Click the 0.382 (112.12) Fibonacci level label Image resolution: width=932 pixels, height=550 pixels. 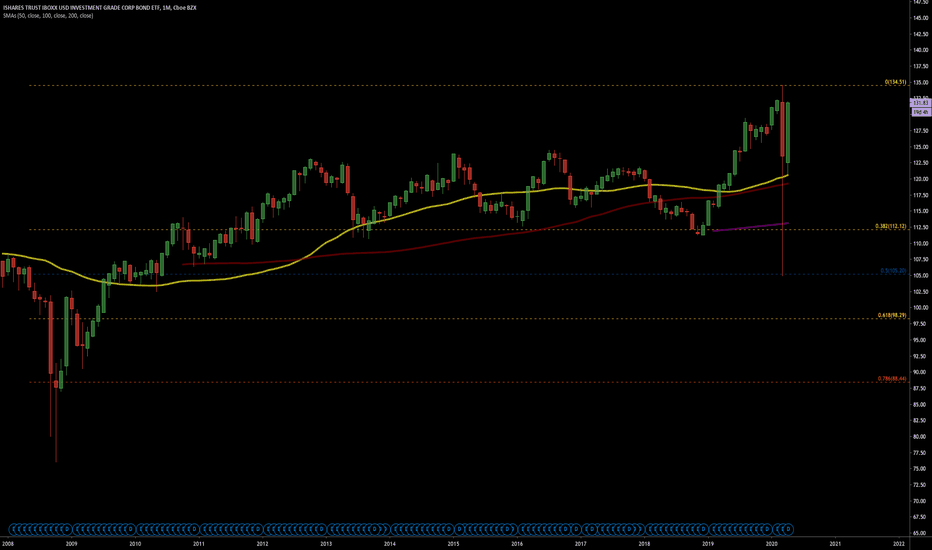(890, 226)
